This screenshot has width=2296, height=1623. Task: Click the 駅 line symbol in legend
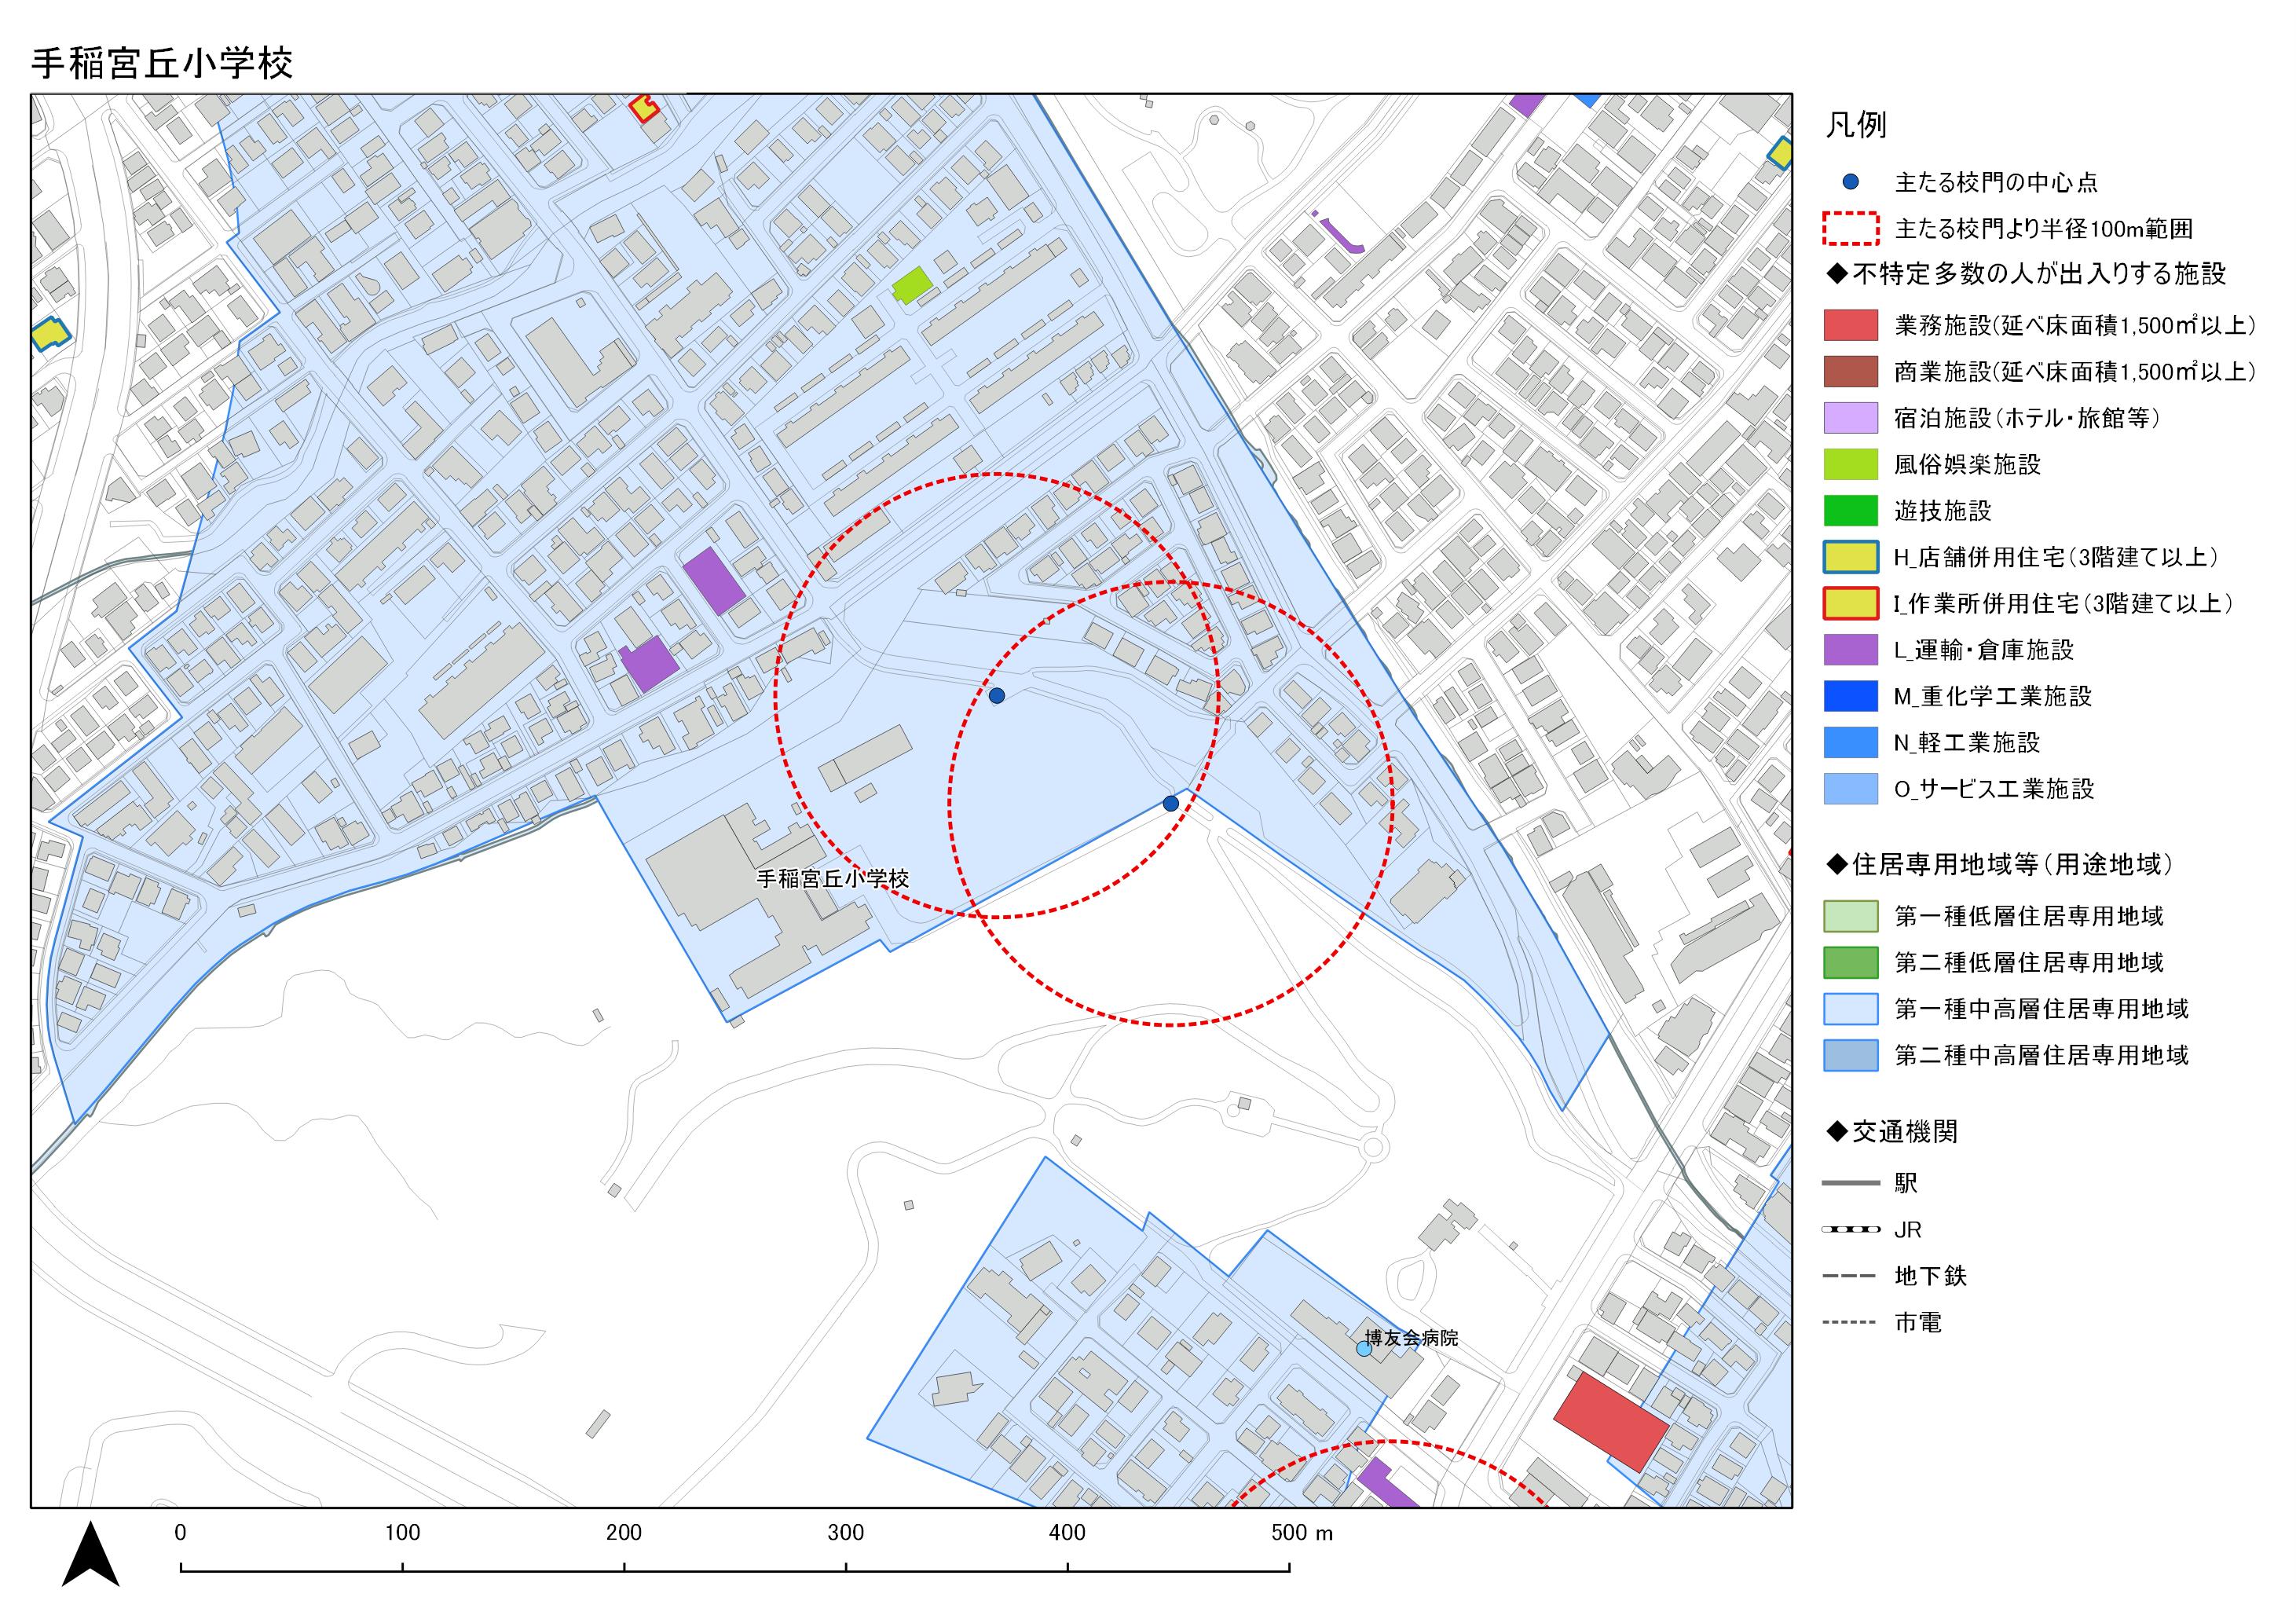click(1851, 1183)
